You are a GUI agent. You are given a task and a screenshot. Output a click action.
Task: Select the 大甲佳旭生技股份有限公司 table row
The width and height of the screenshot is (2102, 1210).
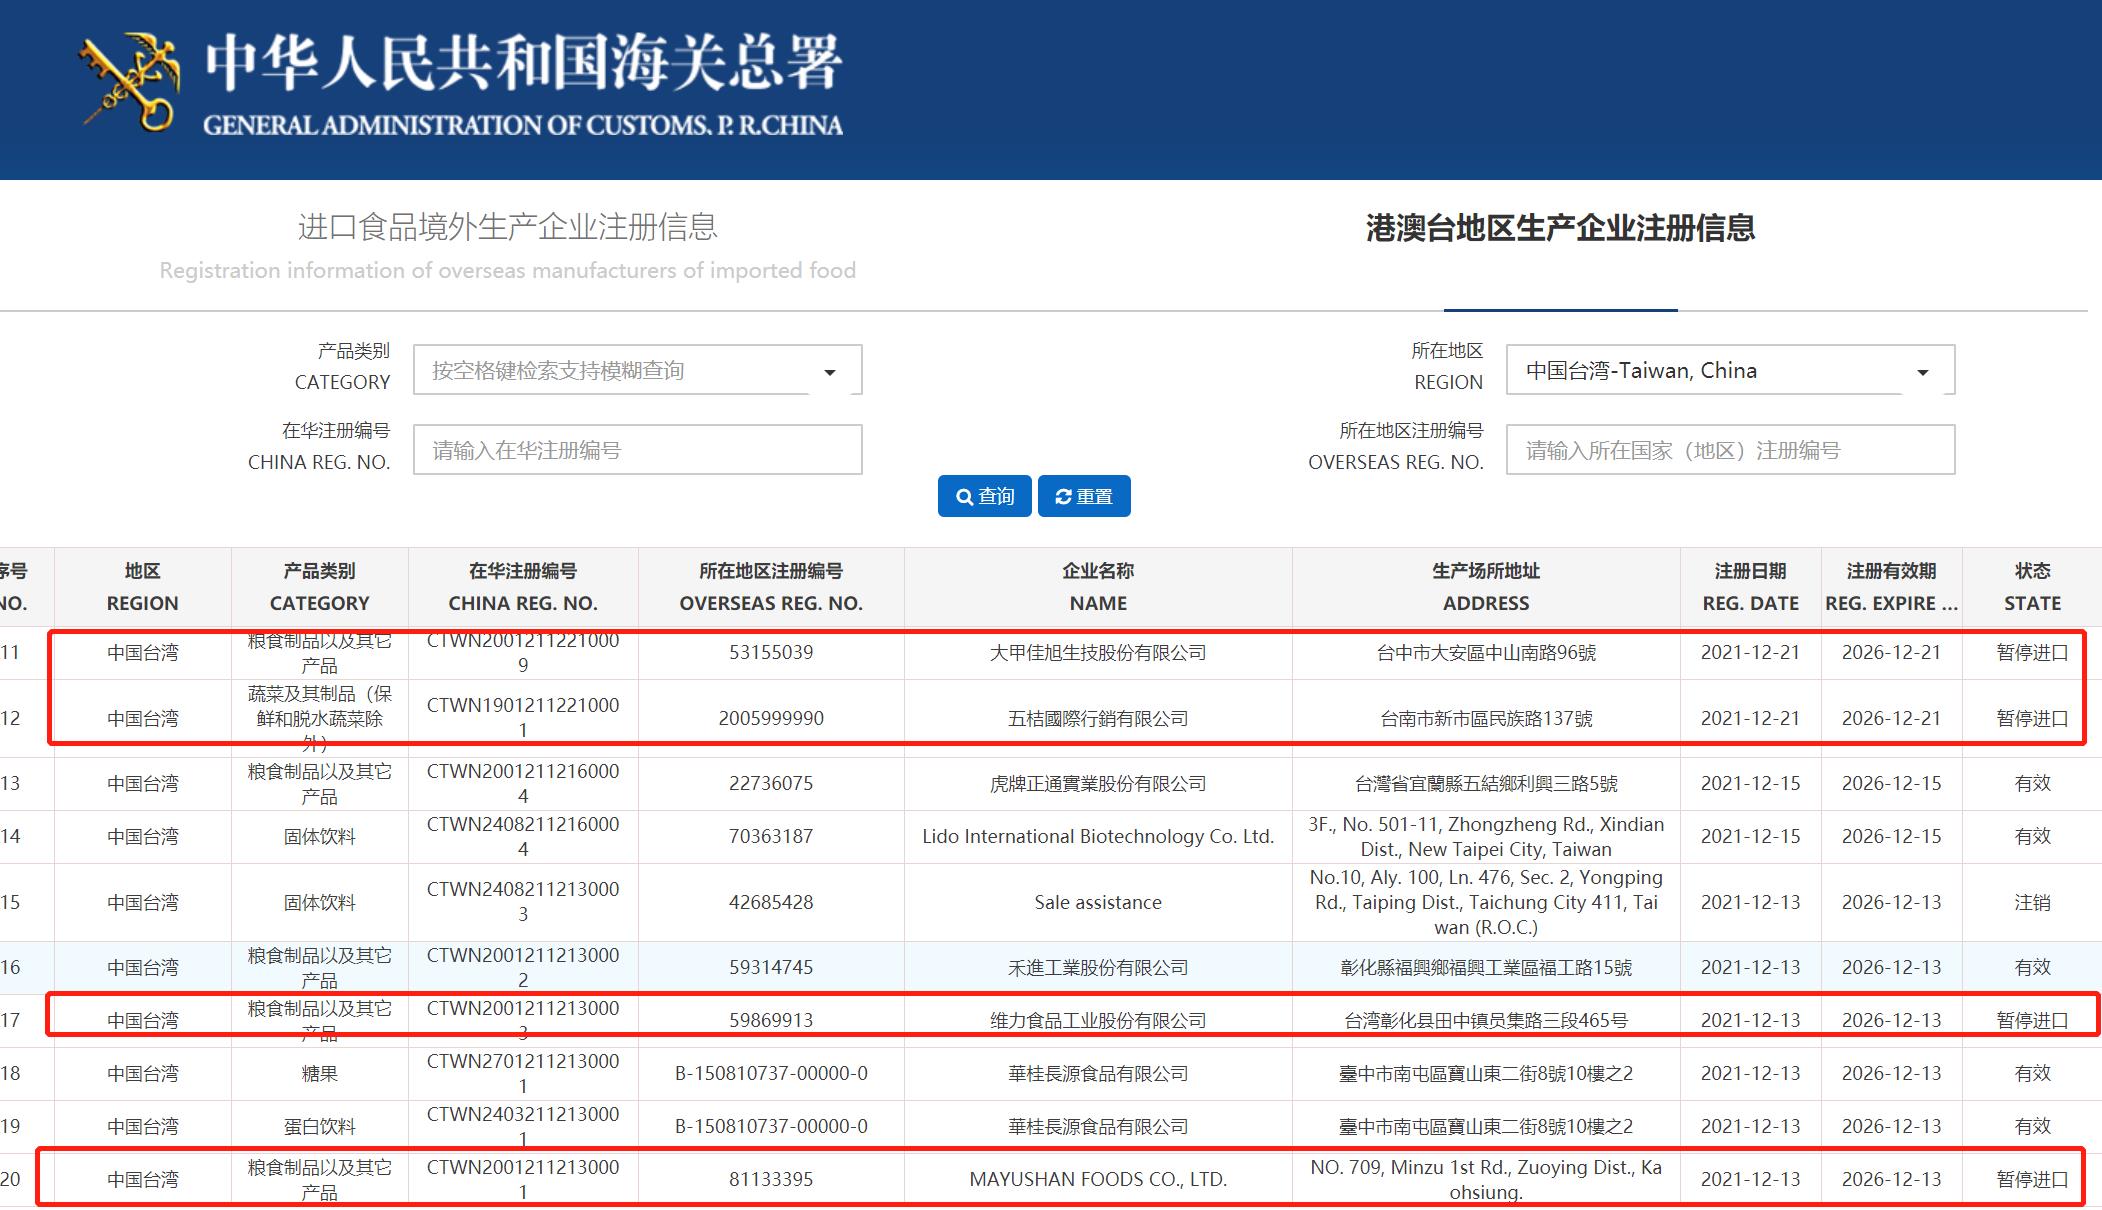click(x=1096, y=653)
